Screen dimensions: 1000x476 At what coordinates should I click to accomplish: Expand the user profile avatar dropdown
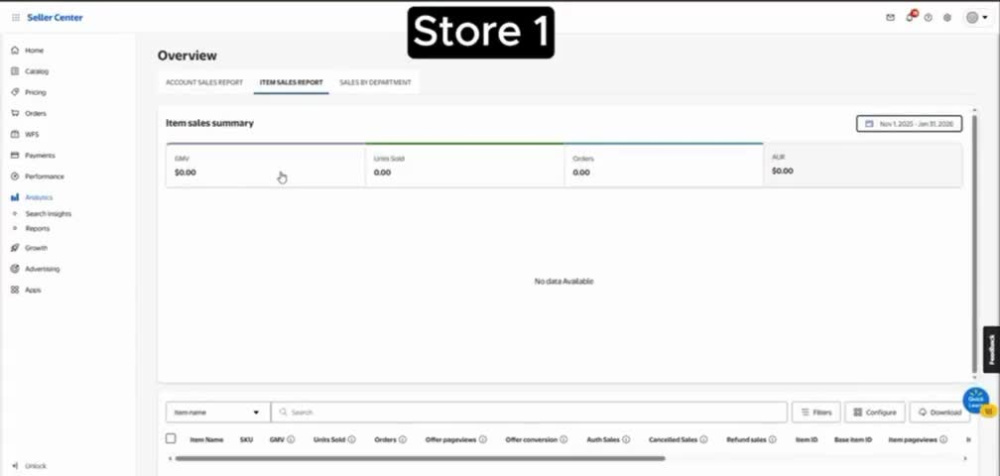click(x=976, y=18)
